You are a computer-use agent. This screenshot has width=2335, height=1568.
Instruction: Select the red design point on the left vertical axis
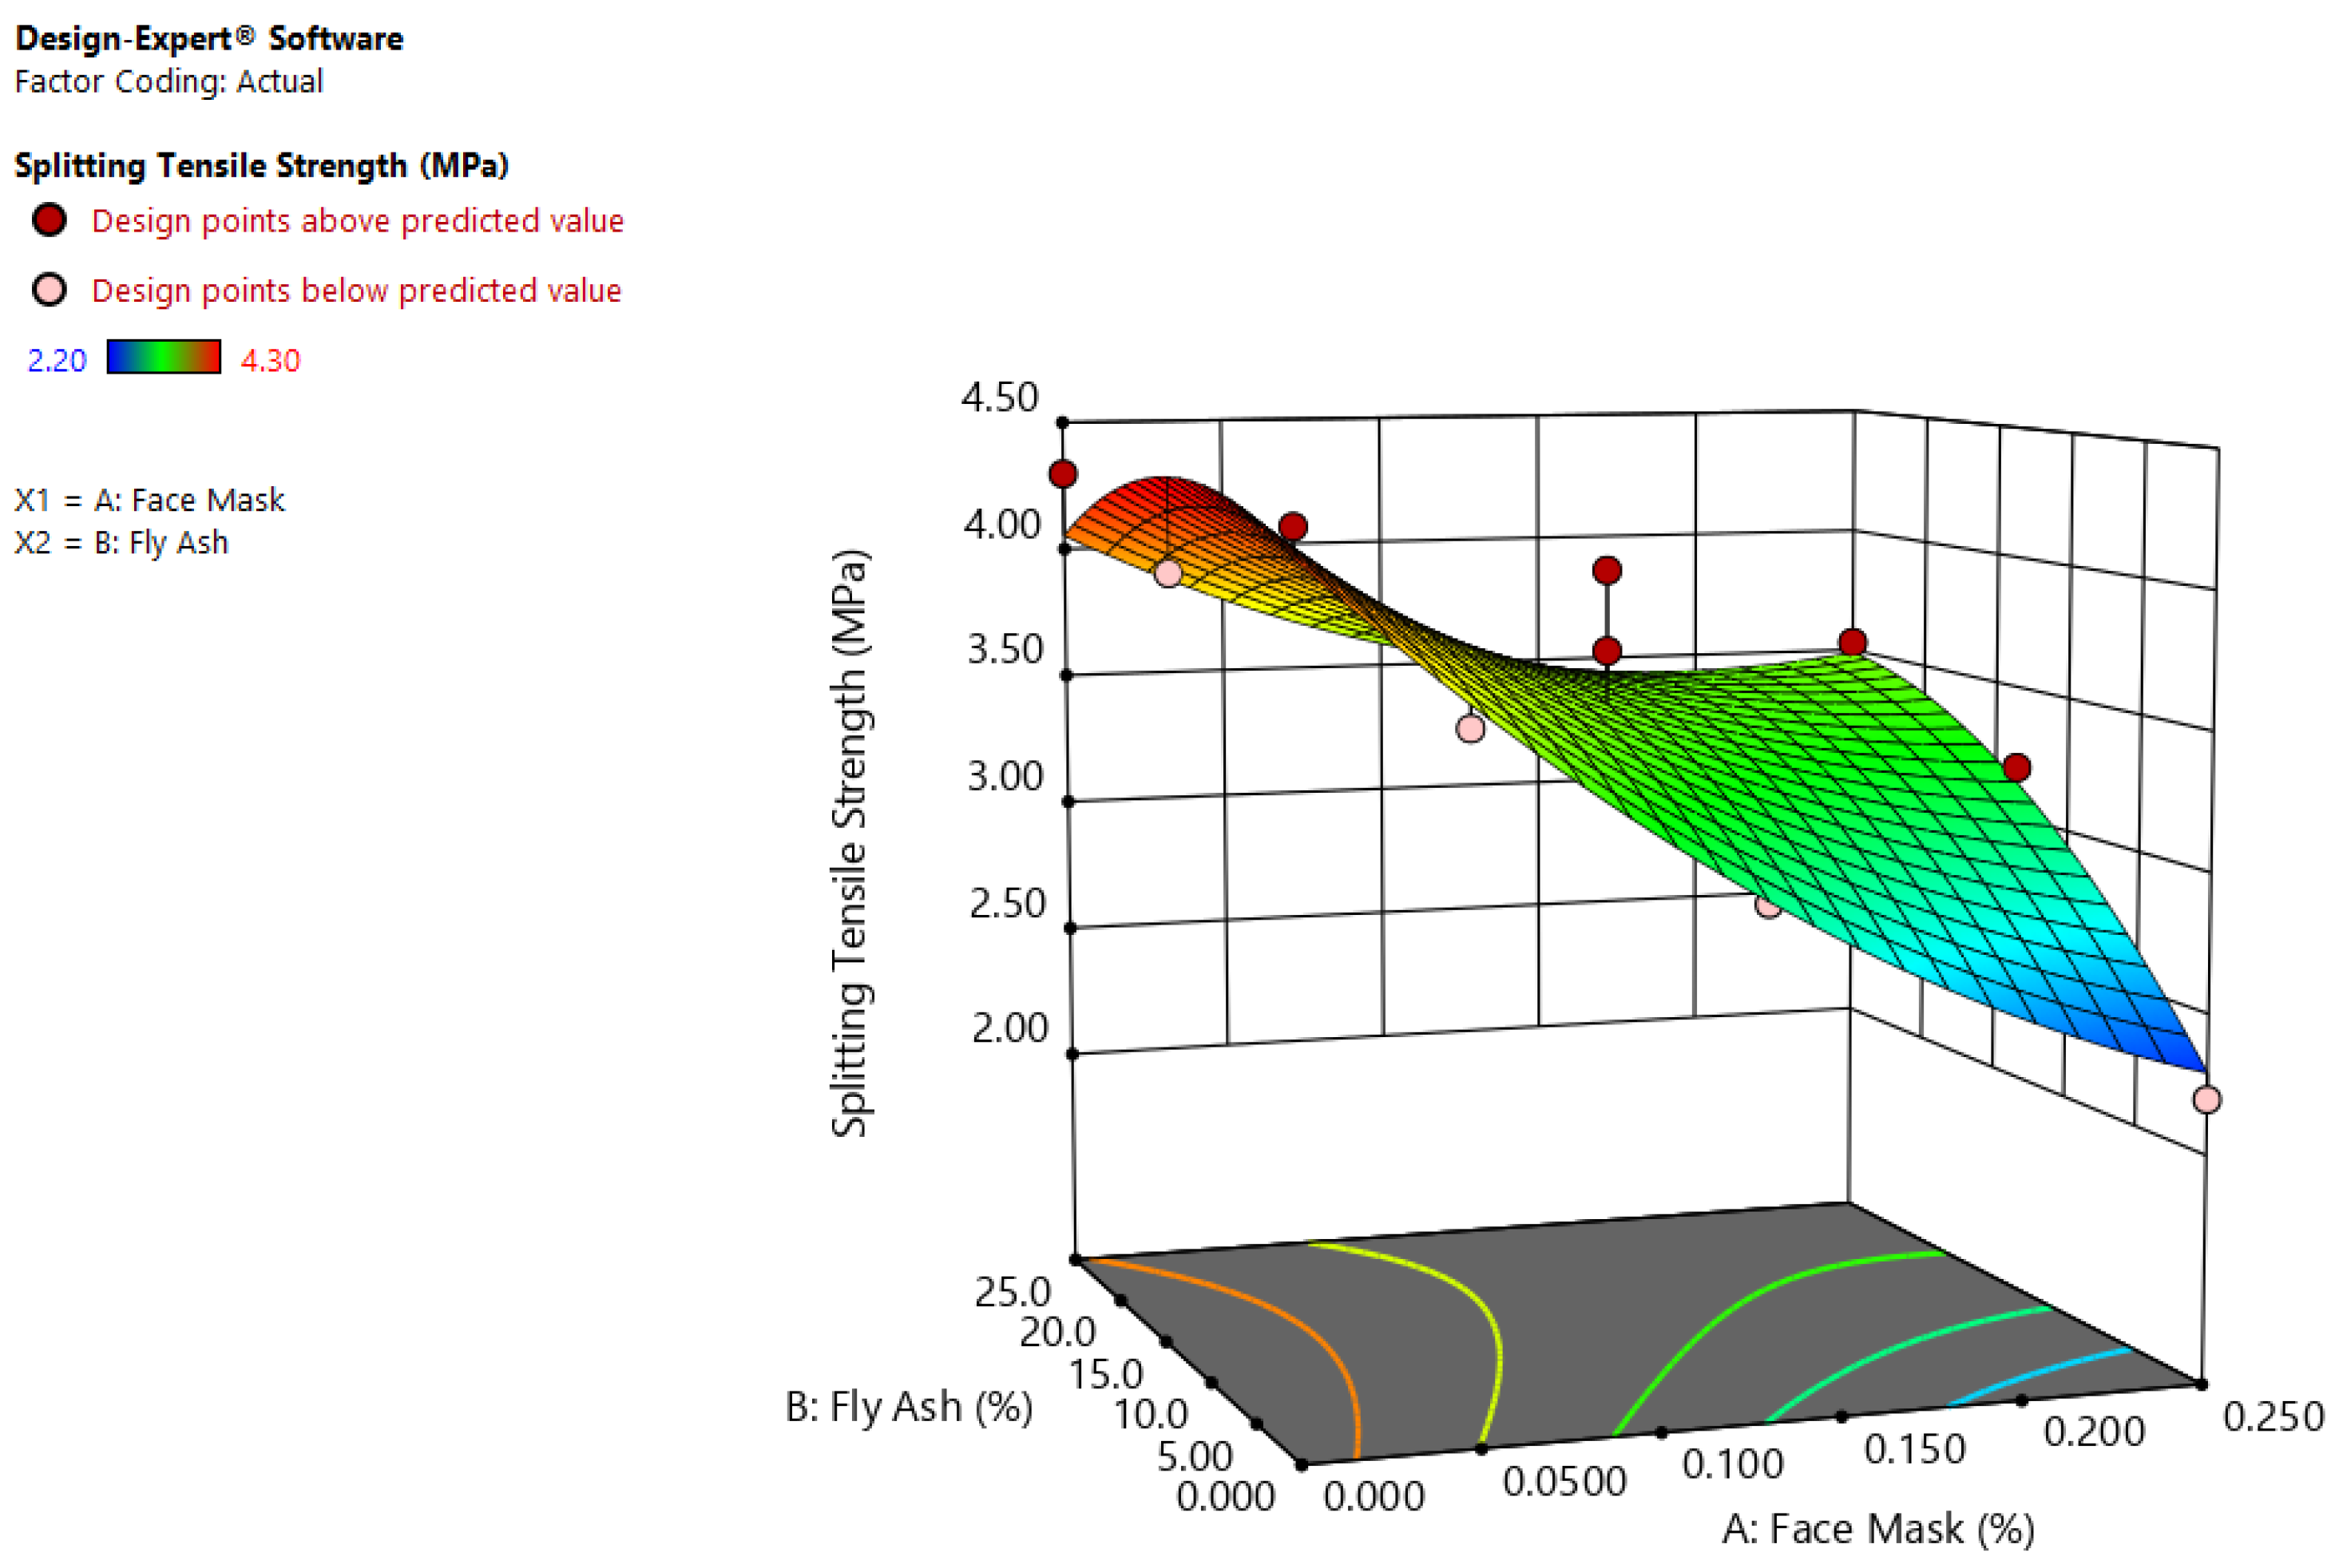coord(1063,474)
